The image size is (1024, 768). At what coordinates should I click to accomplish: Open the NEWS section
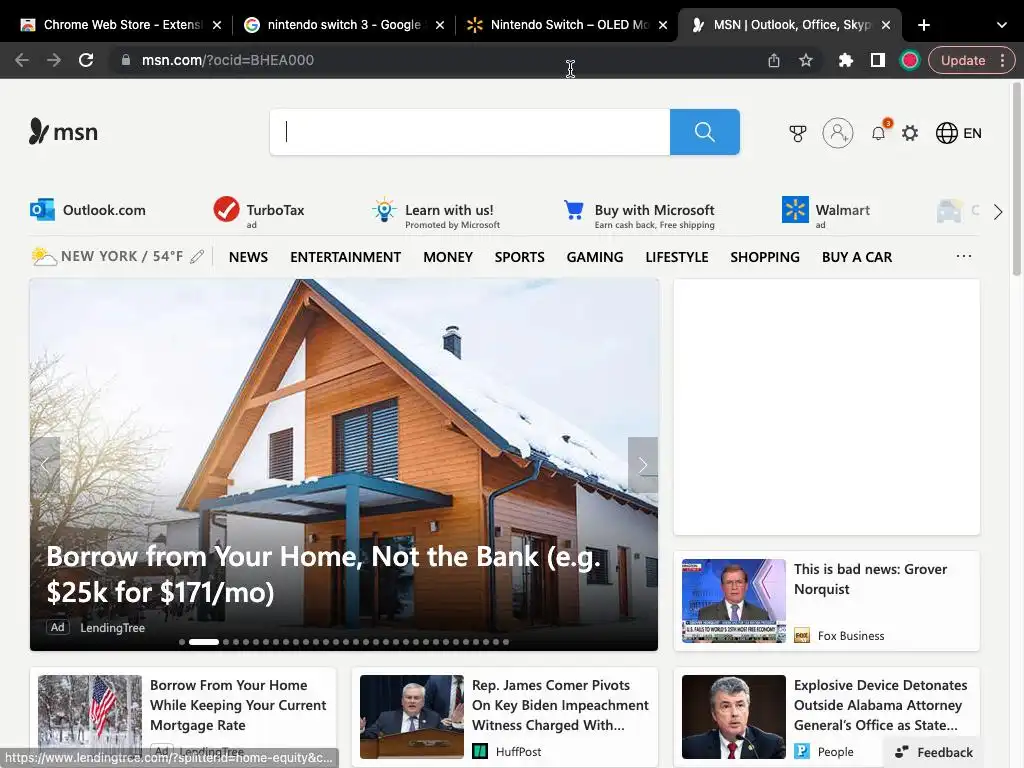(248, 257)
